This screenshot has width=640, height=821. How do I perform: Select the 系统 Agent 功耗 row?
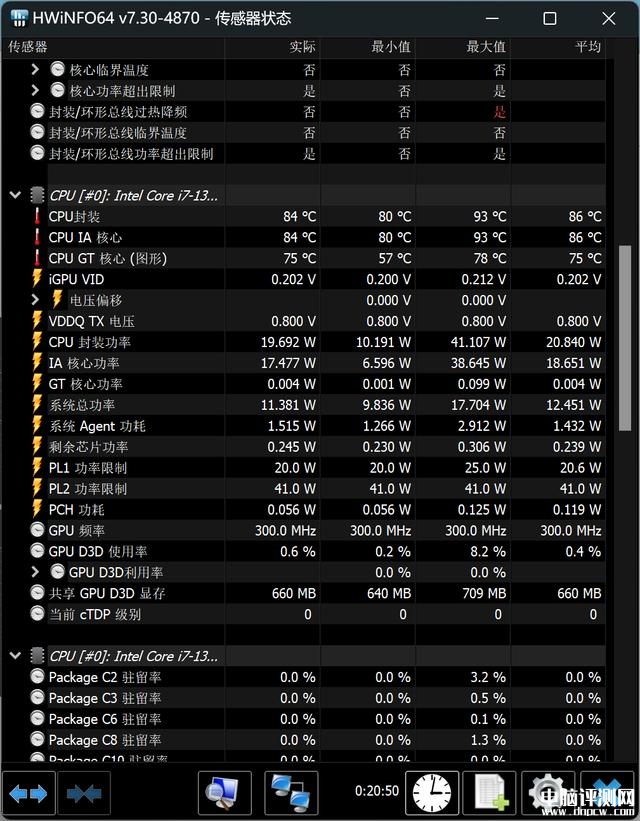coord(317,426)
